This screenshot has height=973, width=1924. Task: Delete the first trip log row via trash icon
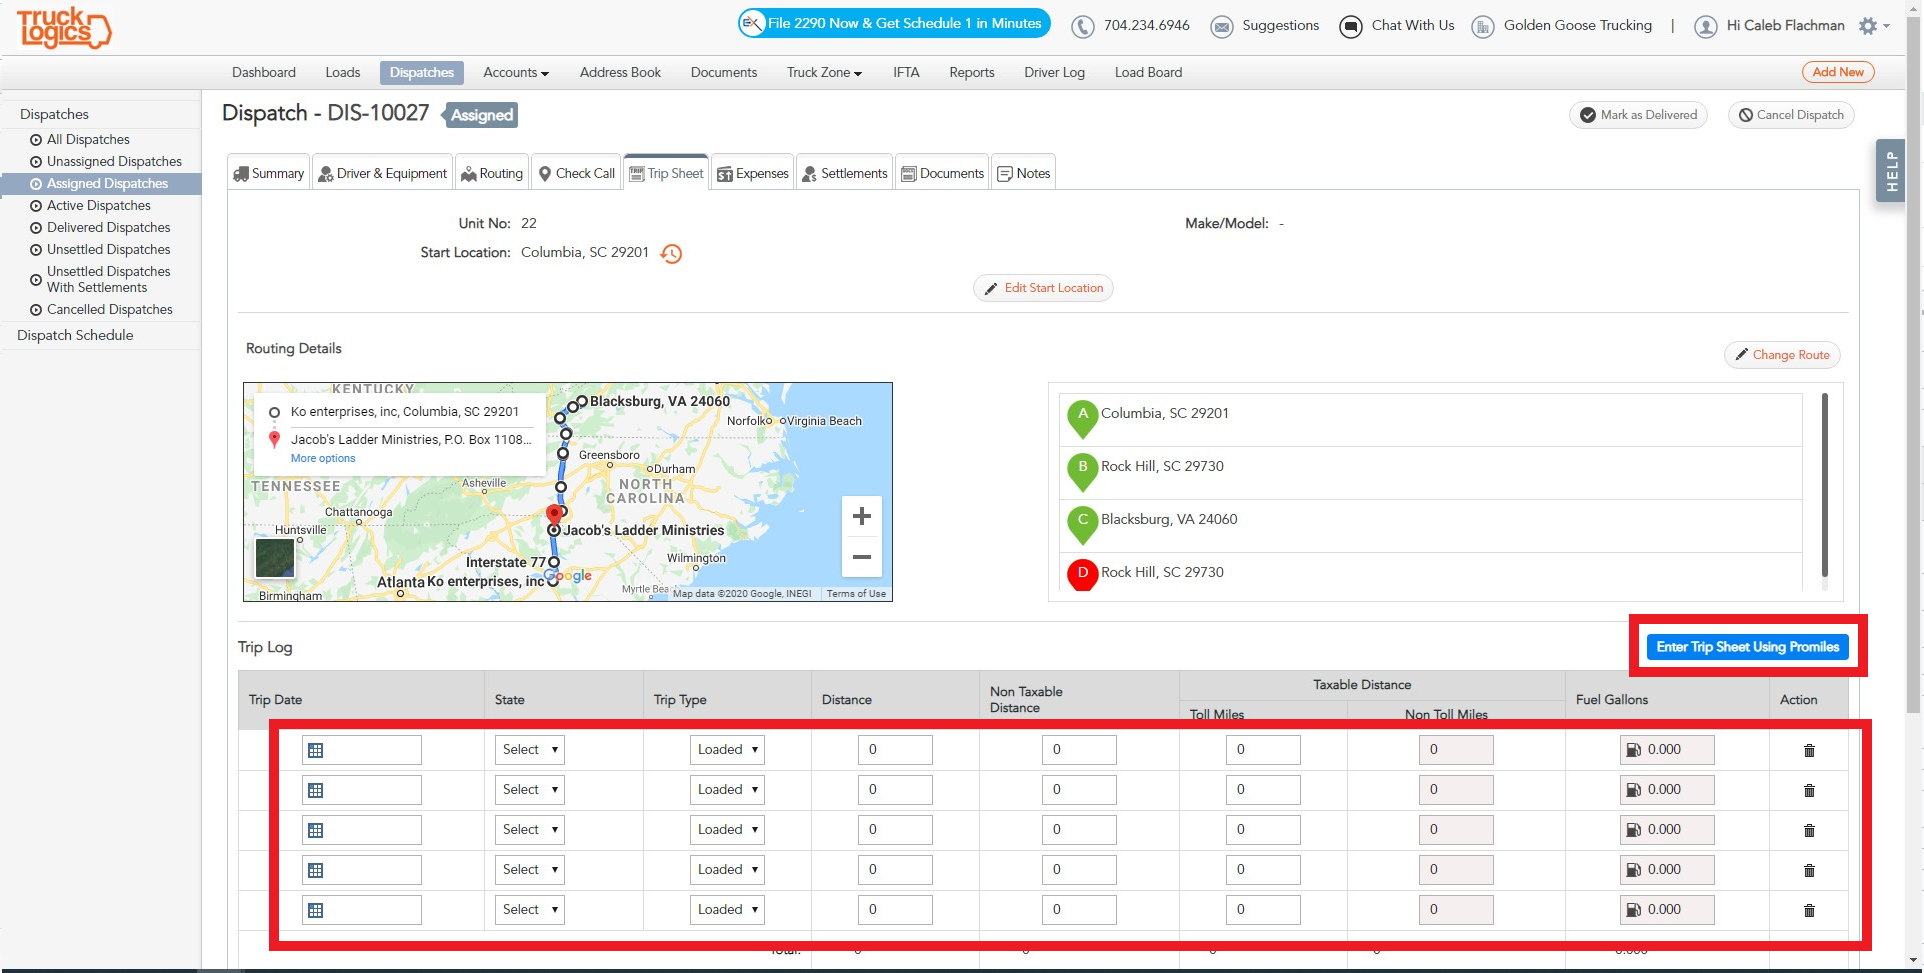pyautogui.click(x=1808, y=749)
